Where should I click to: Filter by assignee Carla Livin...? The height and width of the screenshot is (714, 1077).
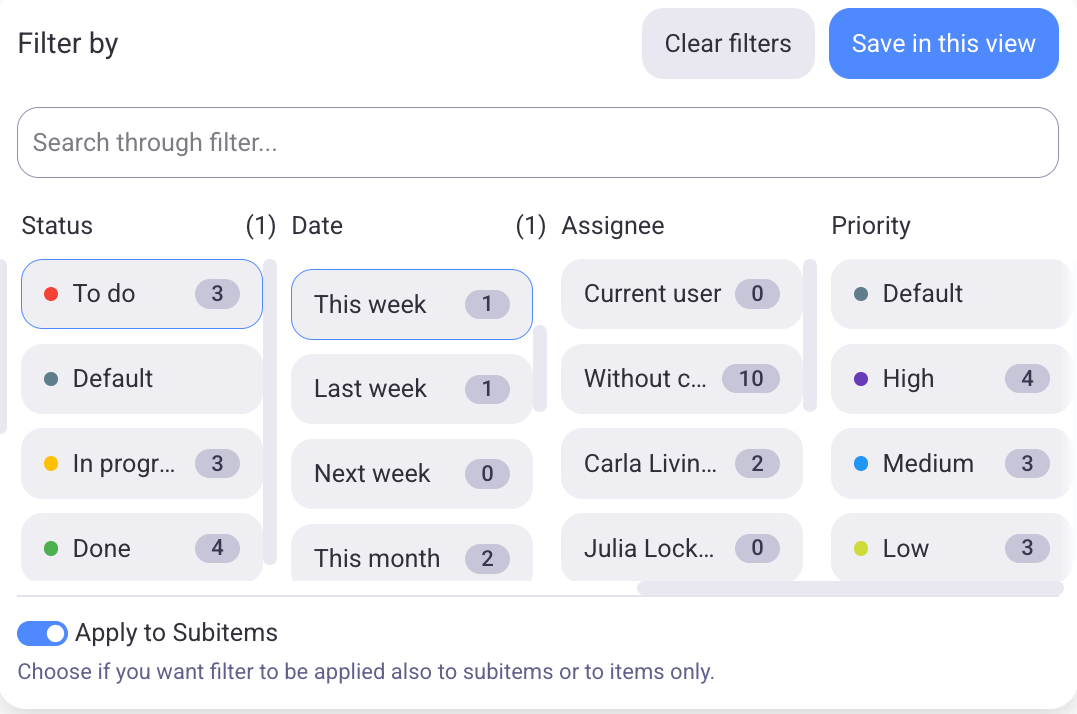pos(681,464)
